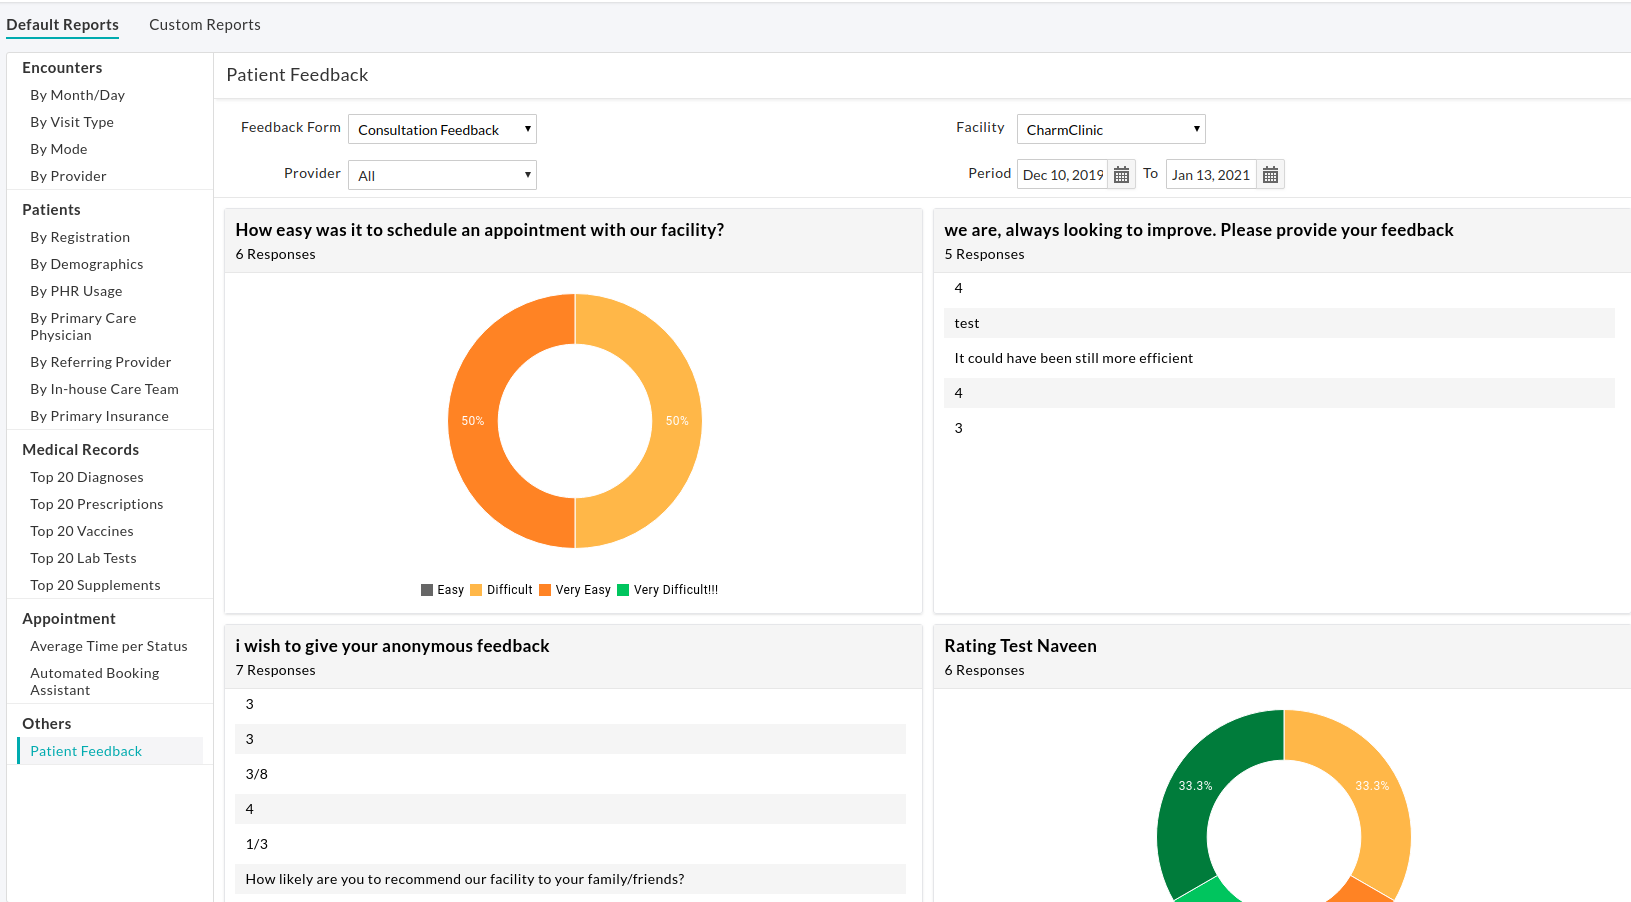Switch to the Default Reports tab
Image resolution: width=1631 pixels, height=902 pixels.
coord(62,24)
